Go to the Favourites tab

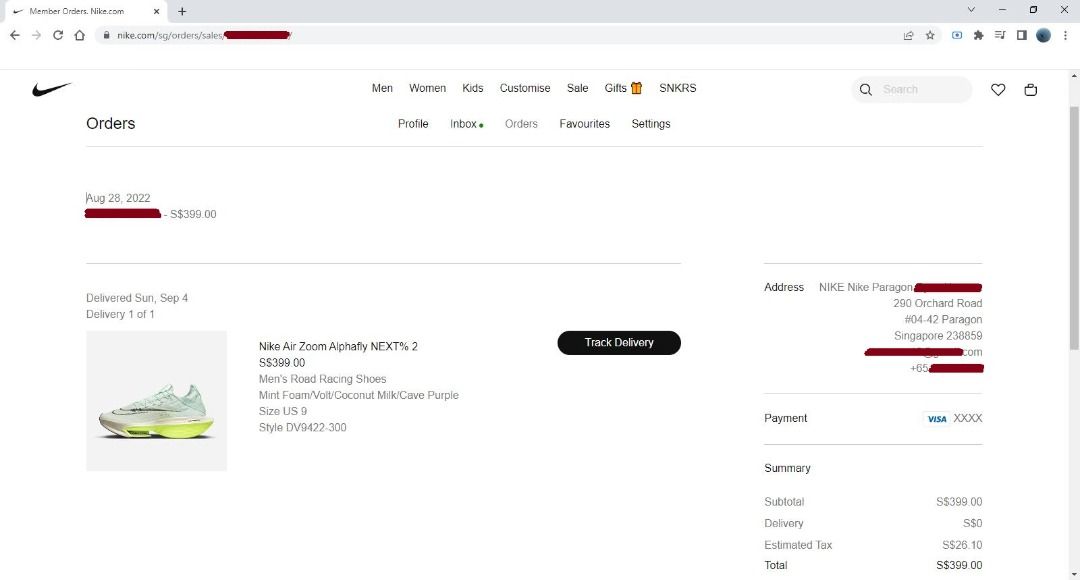click(x=585, y=124)
